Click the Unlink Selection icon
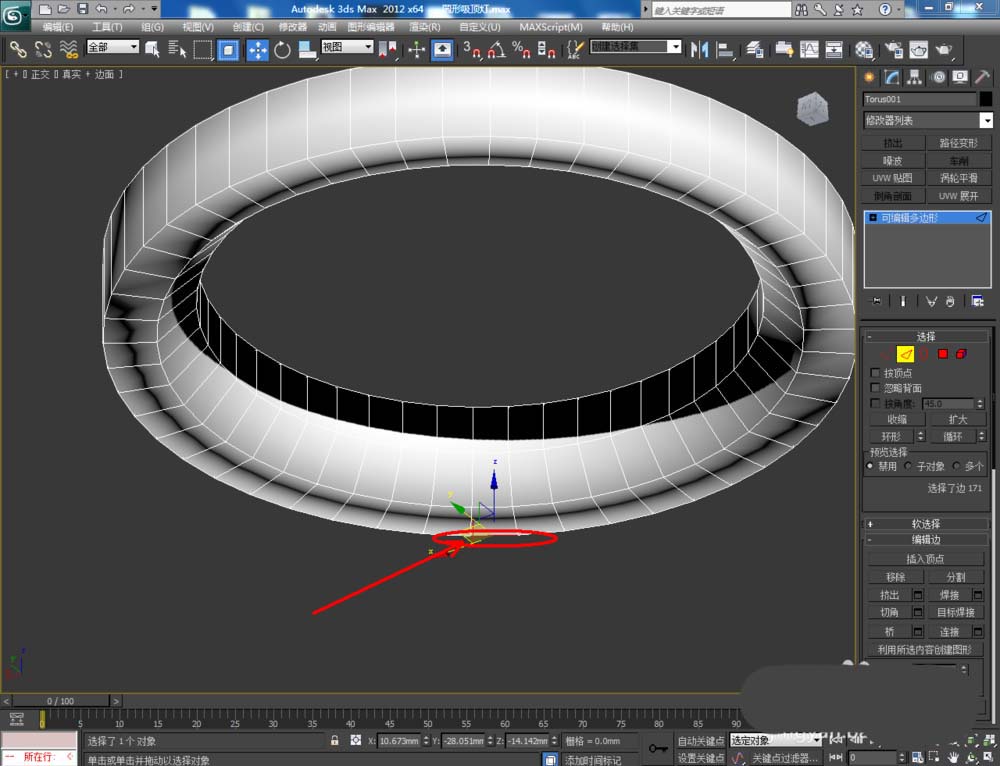Image resolution: width=1000 pixels, height=766 pixels. click(x=43, y=49)
